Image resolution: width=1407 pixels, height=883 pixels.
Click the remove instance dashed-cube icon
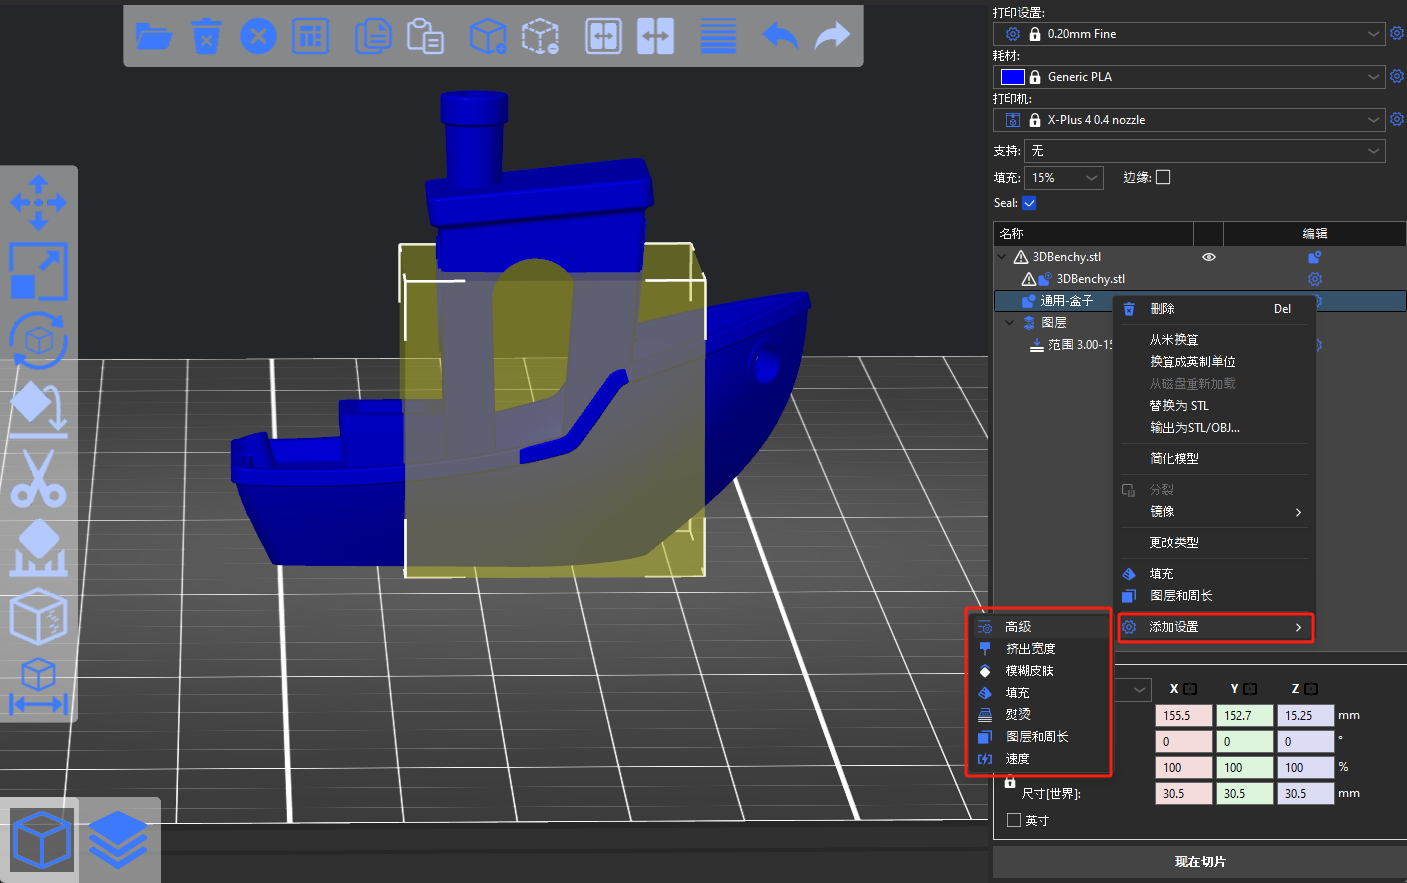pos(540,37)
